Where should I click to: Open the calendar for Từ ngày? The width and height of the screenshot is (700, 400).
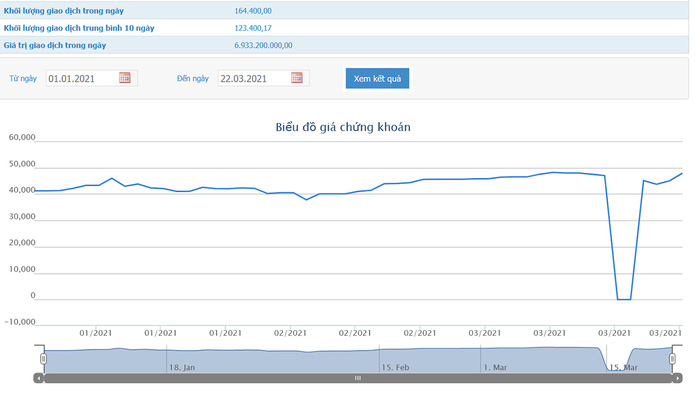click(125, 78)
